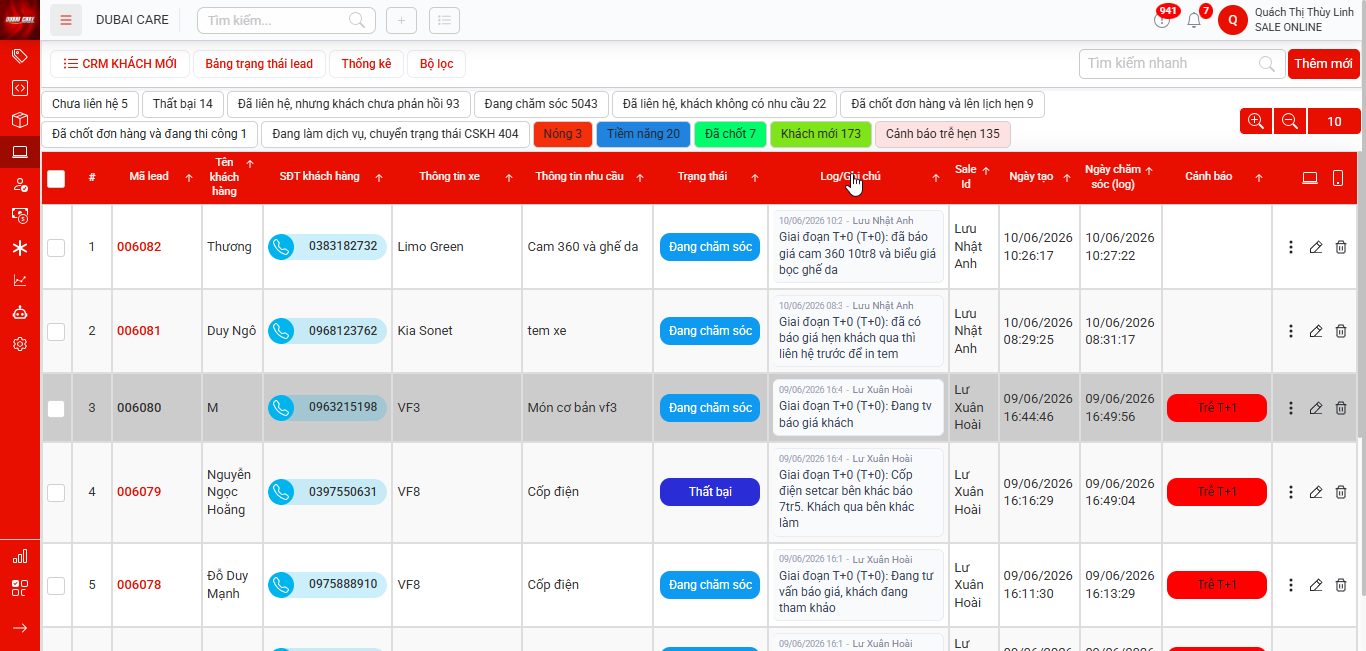Open Bộ lọc tab

[x=436, y=64]
